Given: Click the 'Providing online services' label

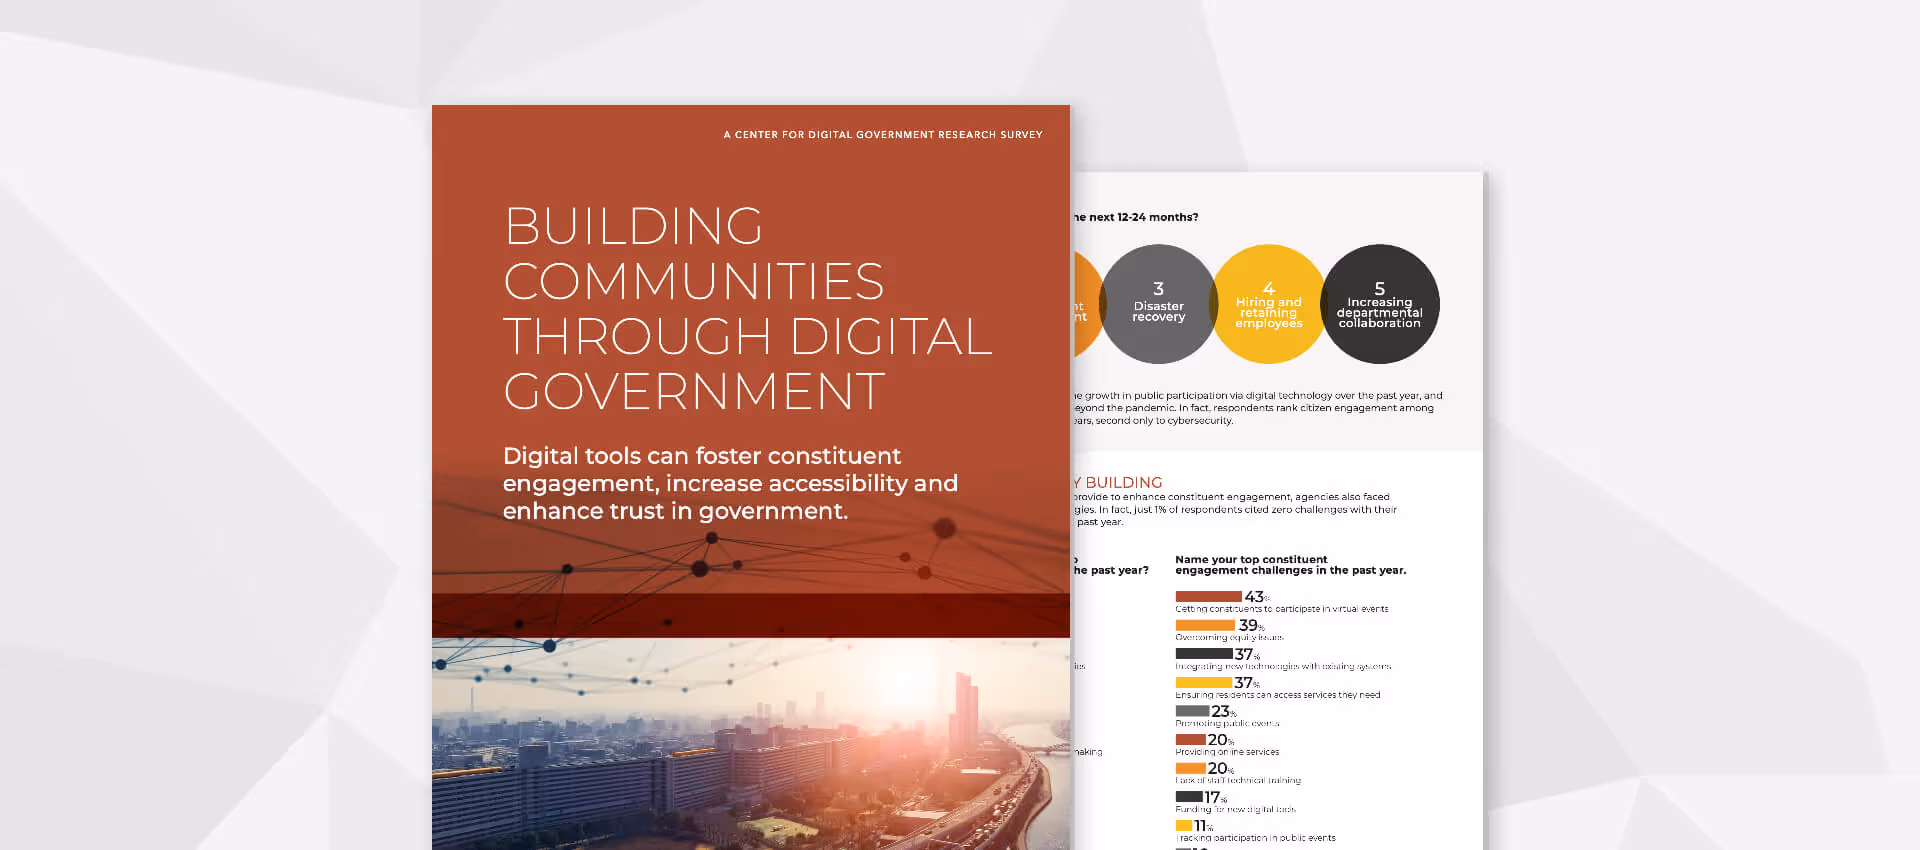Looking at the screenshot, I should coord(1227,752).
